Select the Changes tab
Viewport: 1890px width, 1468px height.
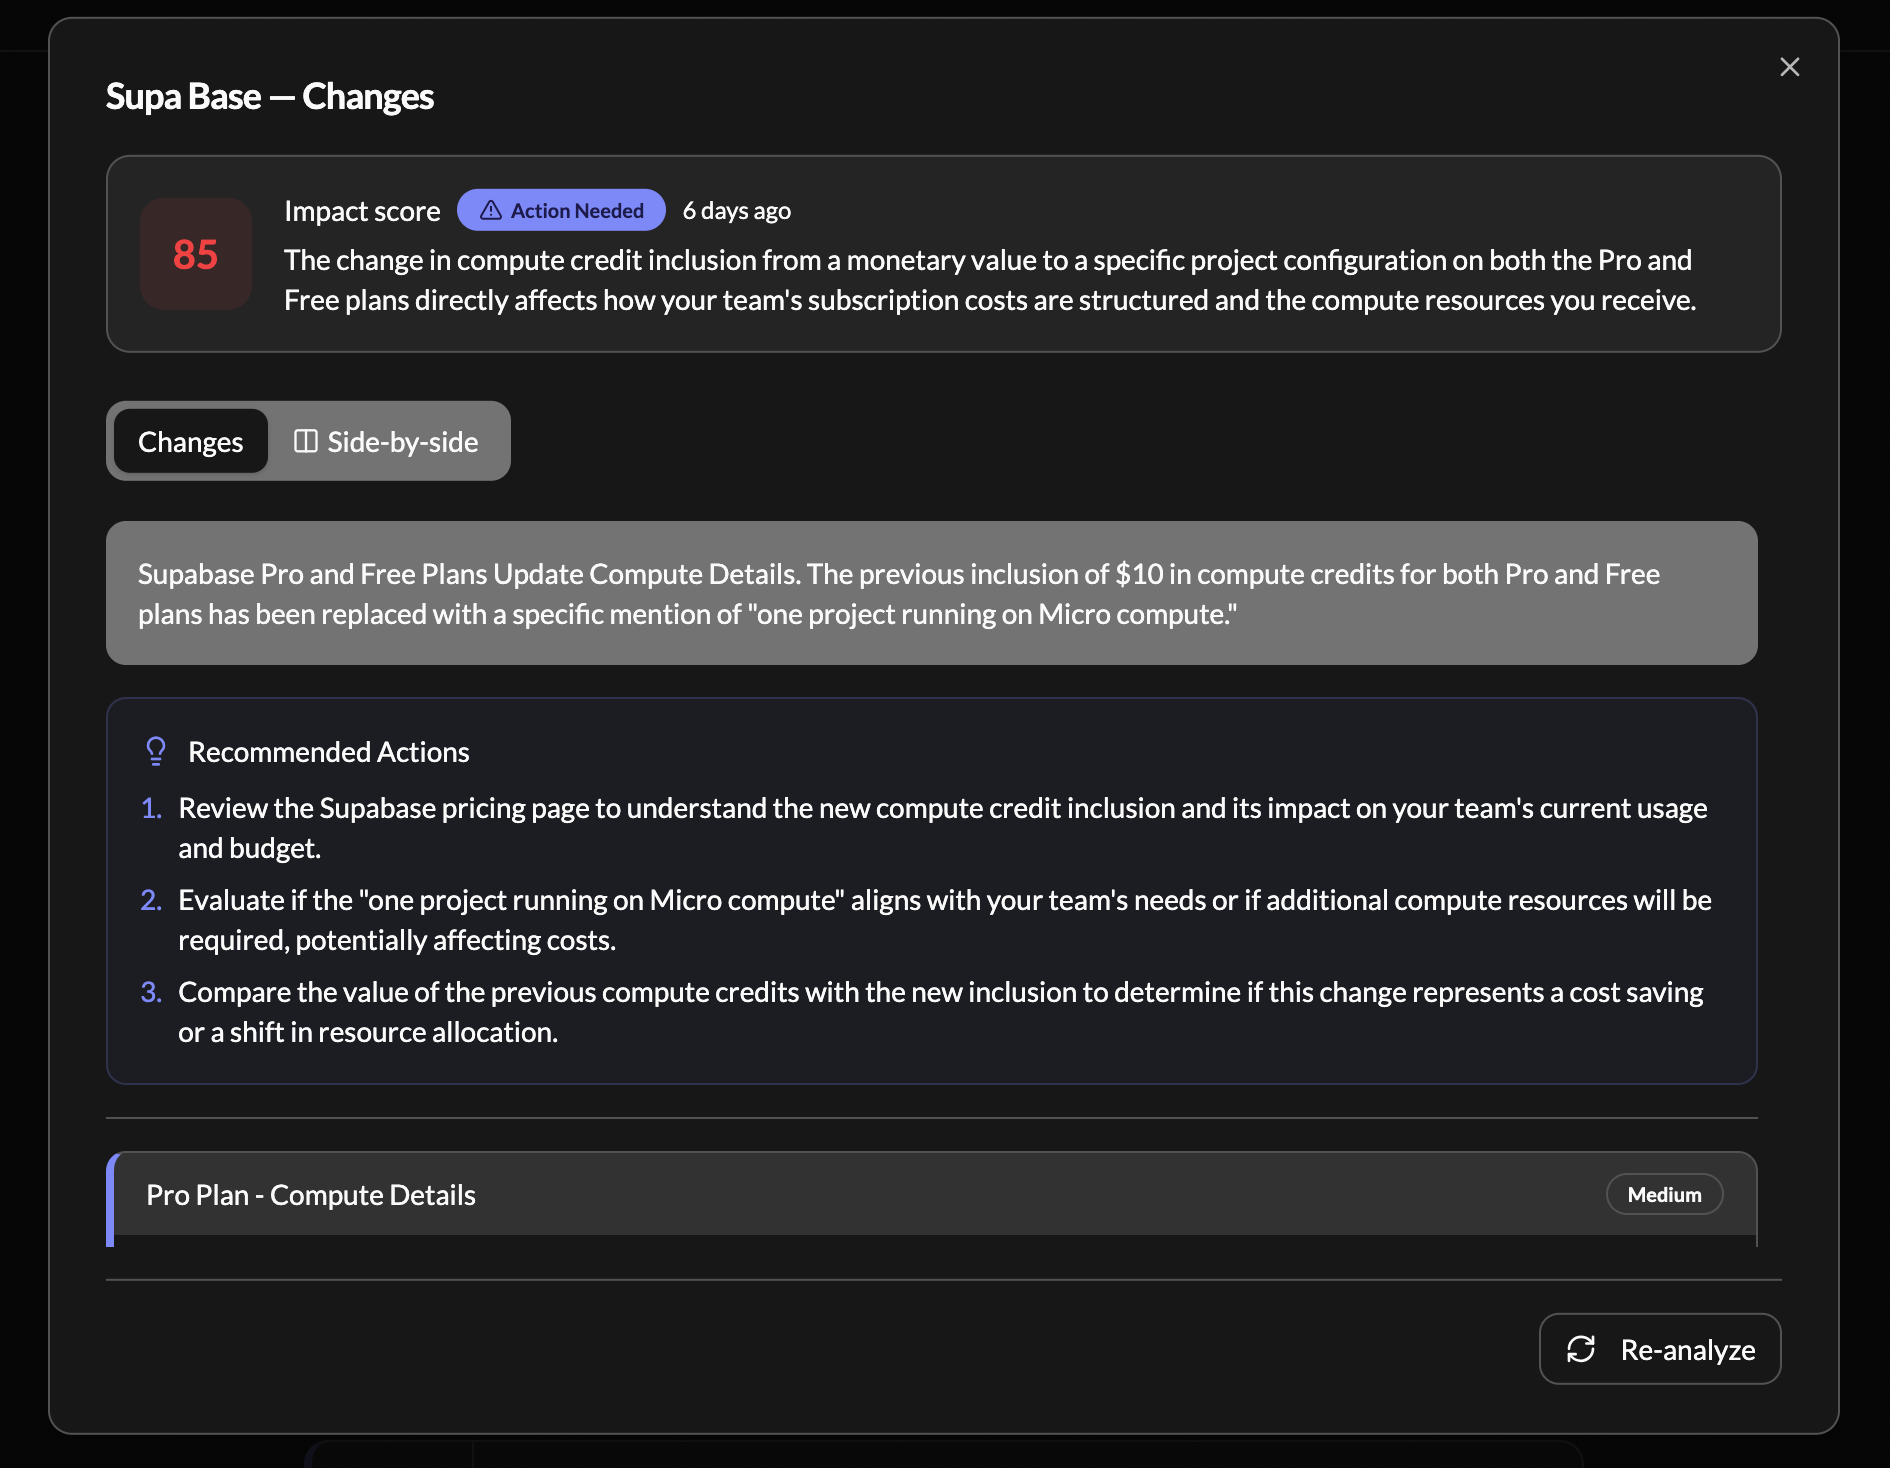coord(190,441)
